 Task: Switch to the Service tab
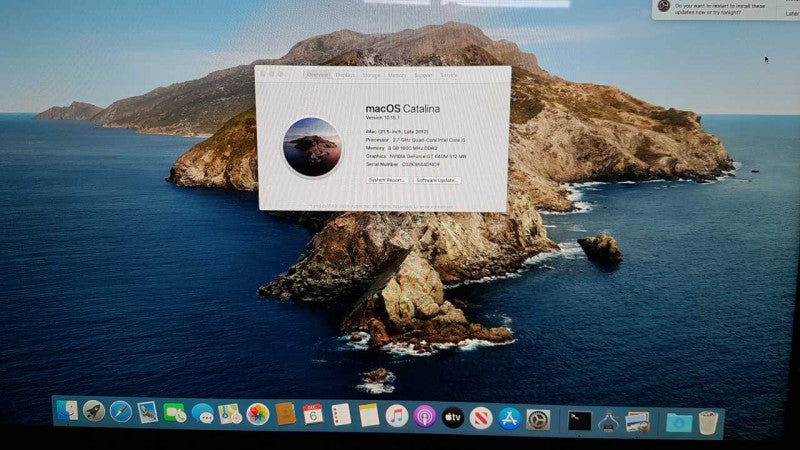tap(448, 75)
